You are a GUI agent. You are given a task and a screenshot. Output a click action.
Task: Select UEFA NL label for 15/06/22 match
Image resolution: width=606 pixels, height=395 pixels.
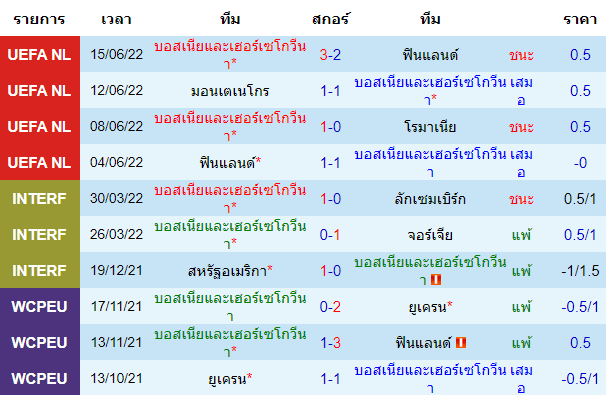(x=39, y=54)
